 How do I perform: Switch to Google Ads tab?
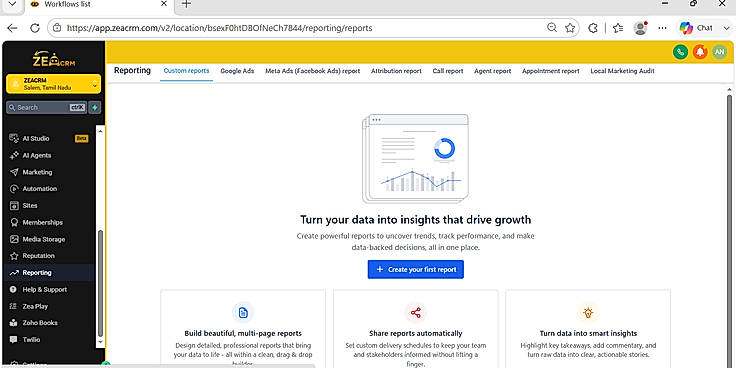(x=237, y=71)
